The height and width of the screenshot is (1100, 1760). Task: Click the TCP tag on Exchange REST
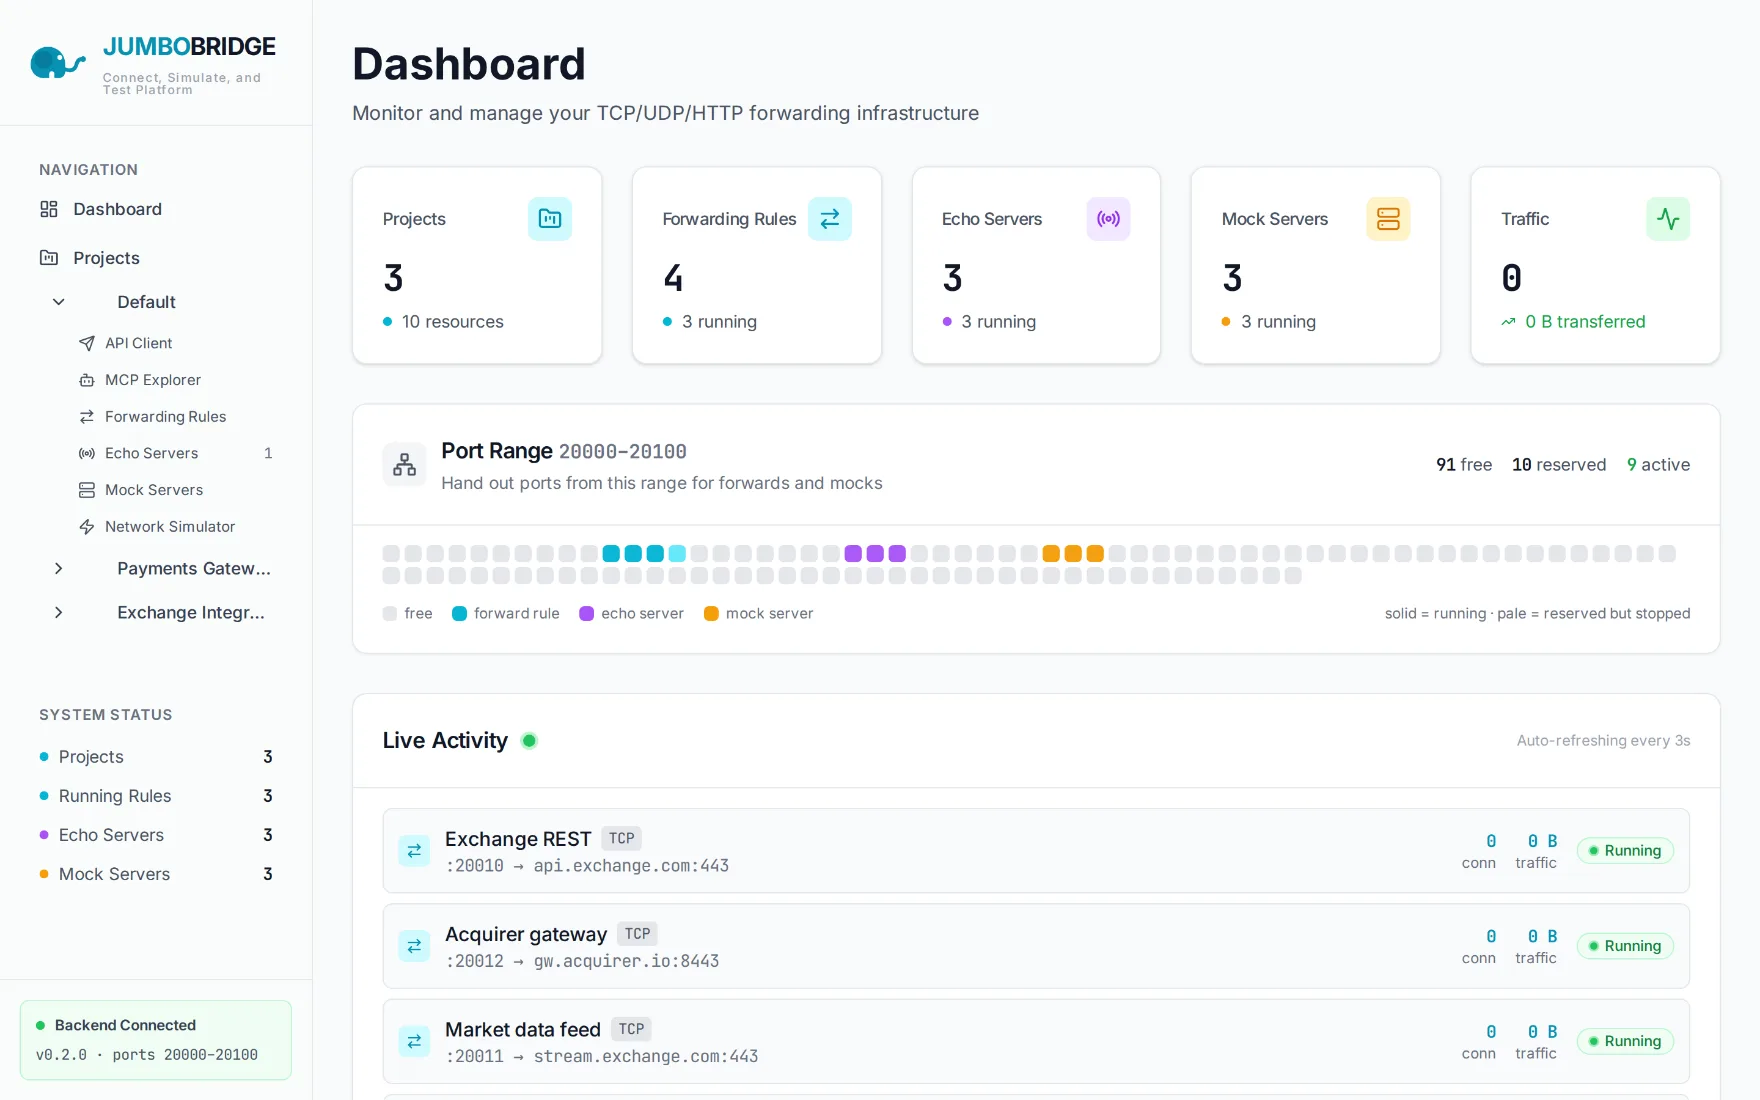[622, 839]
